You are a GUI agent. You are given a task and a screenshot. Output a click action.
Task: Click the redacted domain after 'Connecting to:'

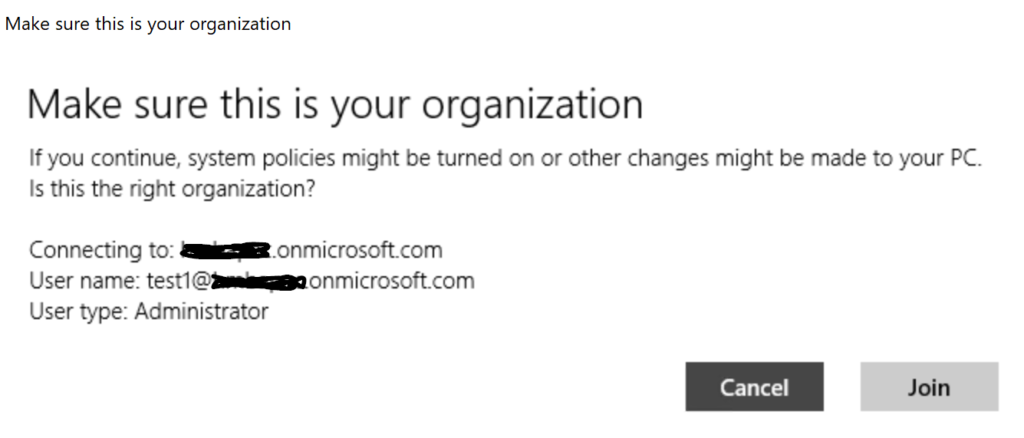(226, 249)
